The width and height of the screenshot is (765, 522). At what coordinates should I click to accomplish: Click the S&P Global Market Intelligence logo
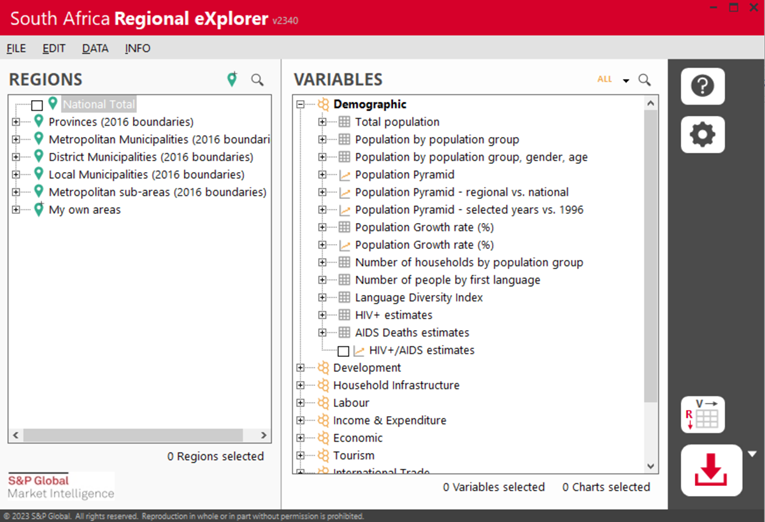pyautogui.click(x=61, y=486)
